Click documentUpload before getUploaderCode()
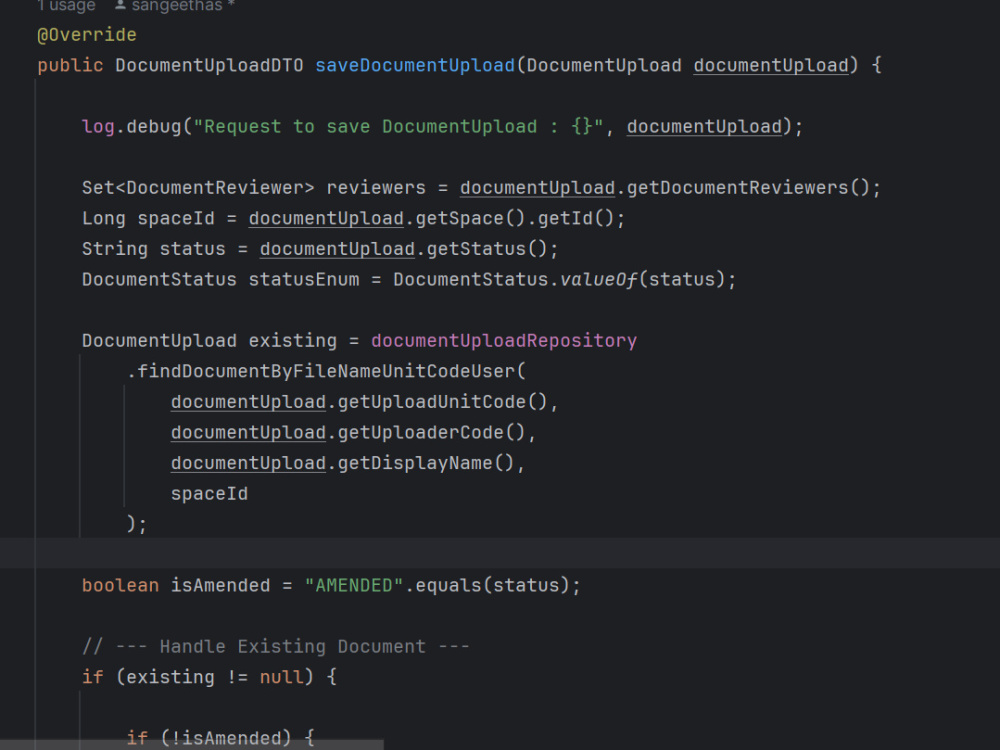 pyautogui.click(x=249, y=432)
